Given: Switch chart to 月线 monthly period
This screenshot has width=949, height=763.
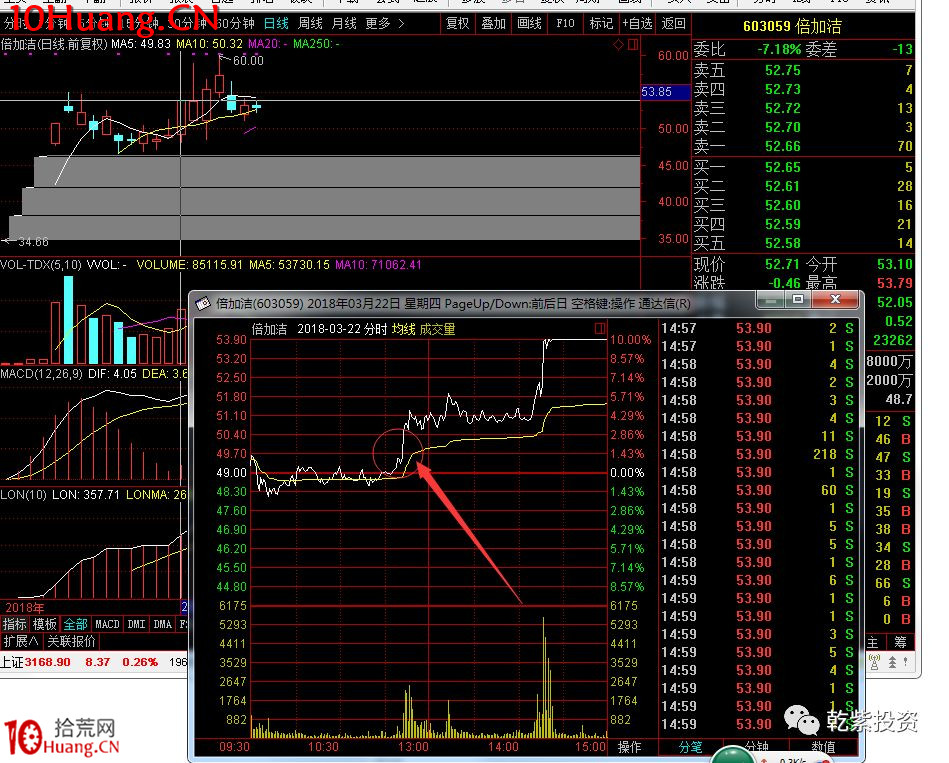Looking at the screenshot, I should 344,24.
